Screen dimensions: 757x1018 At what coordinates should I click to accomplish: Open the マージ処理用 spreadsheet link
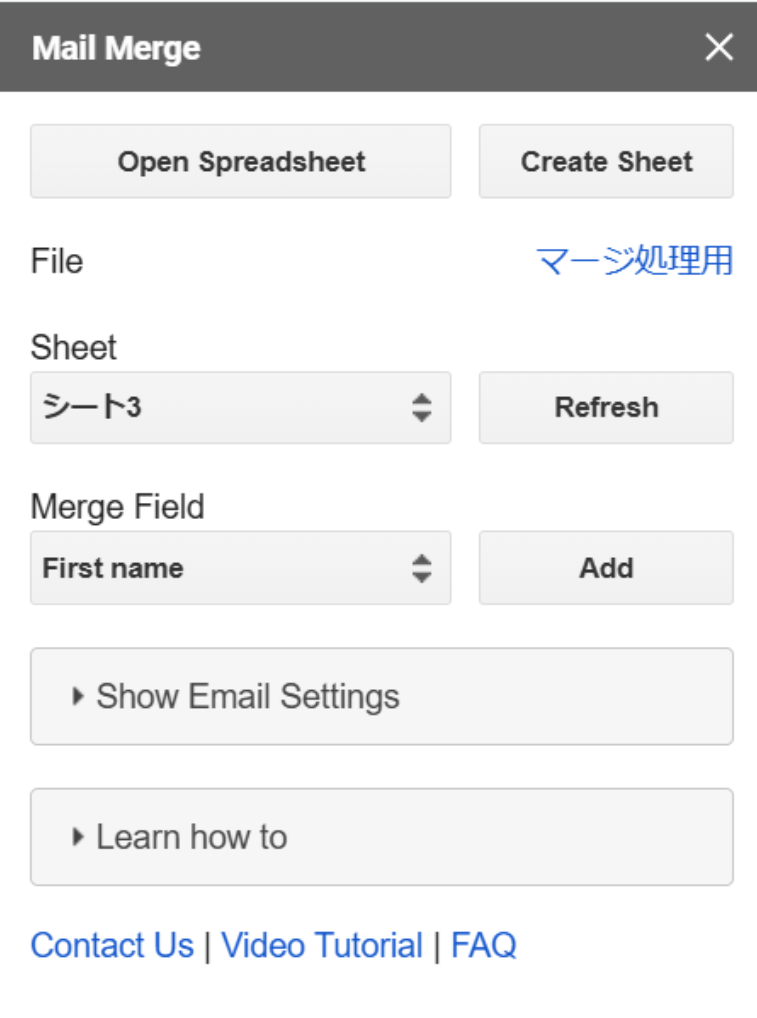pyautogui.click(x=633, y=260)
